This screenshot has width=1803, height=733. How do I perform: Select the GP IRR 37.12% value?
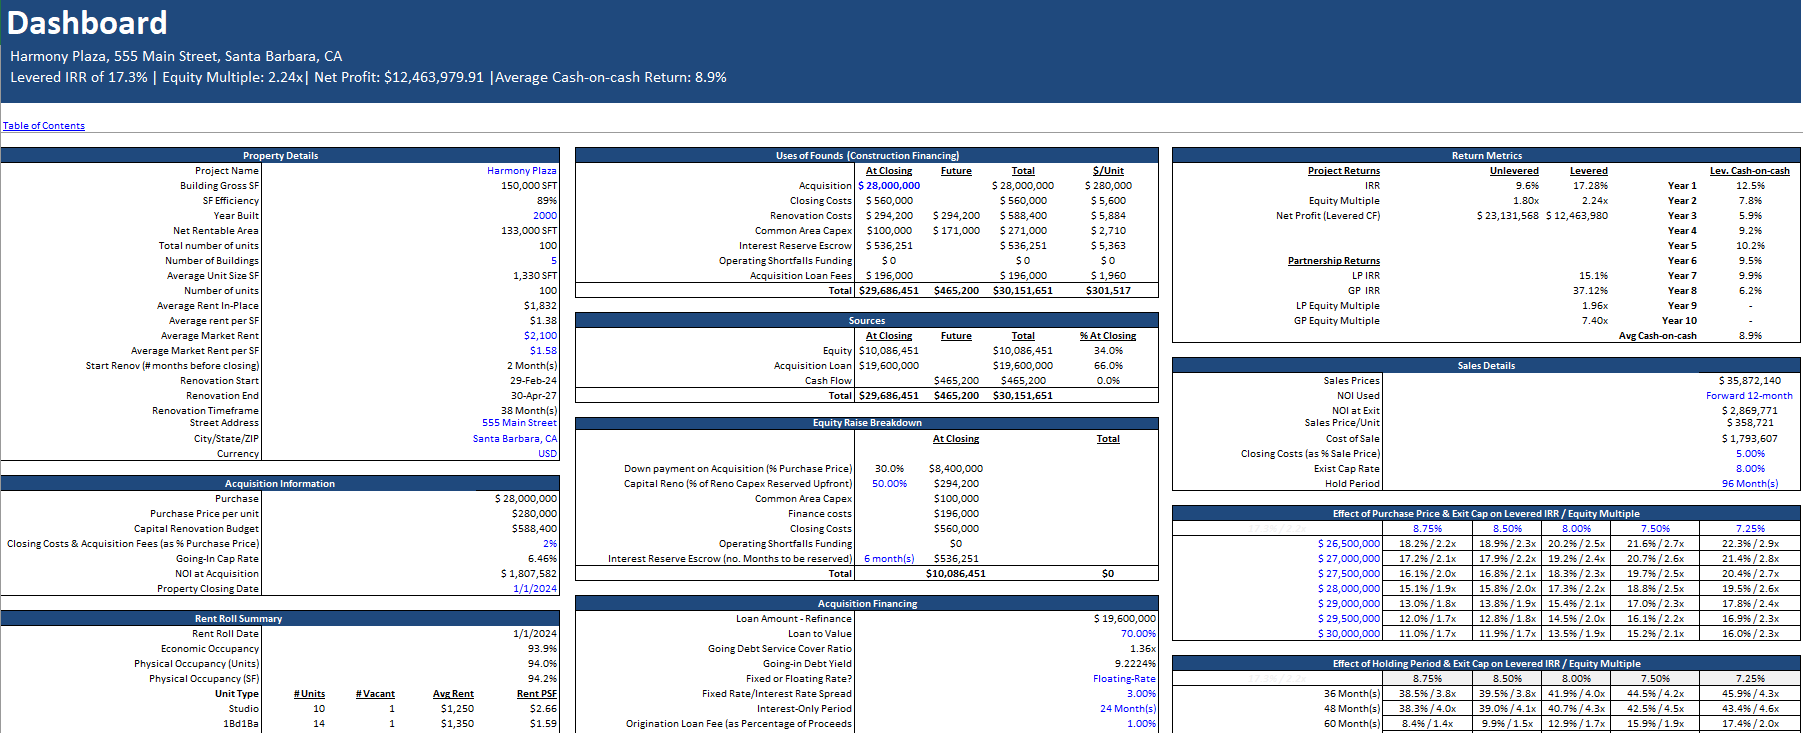1590,291
